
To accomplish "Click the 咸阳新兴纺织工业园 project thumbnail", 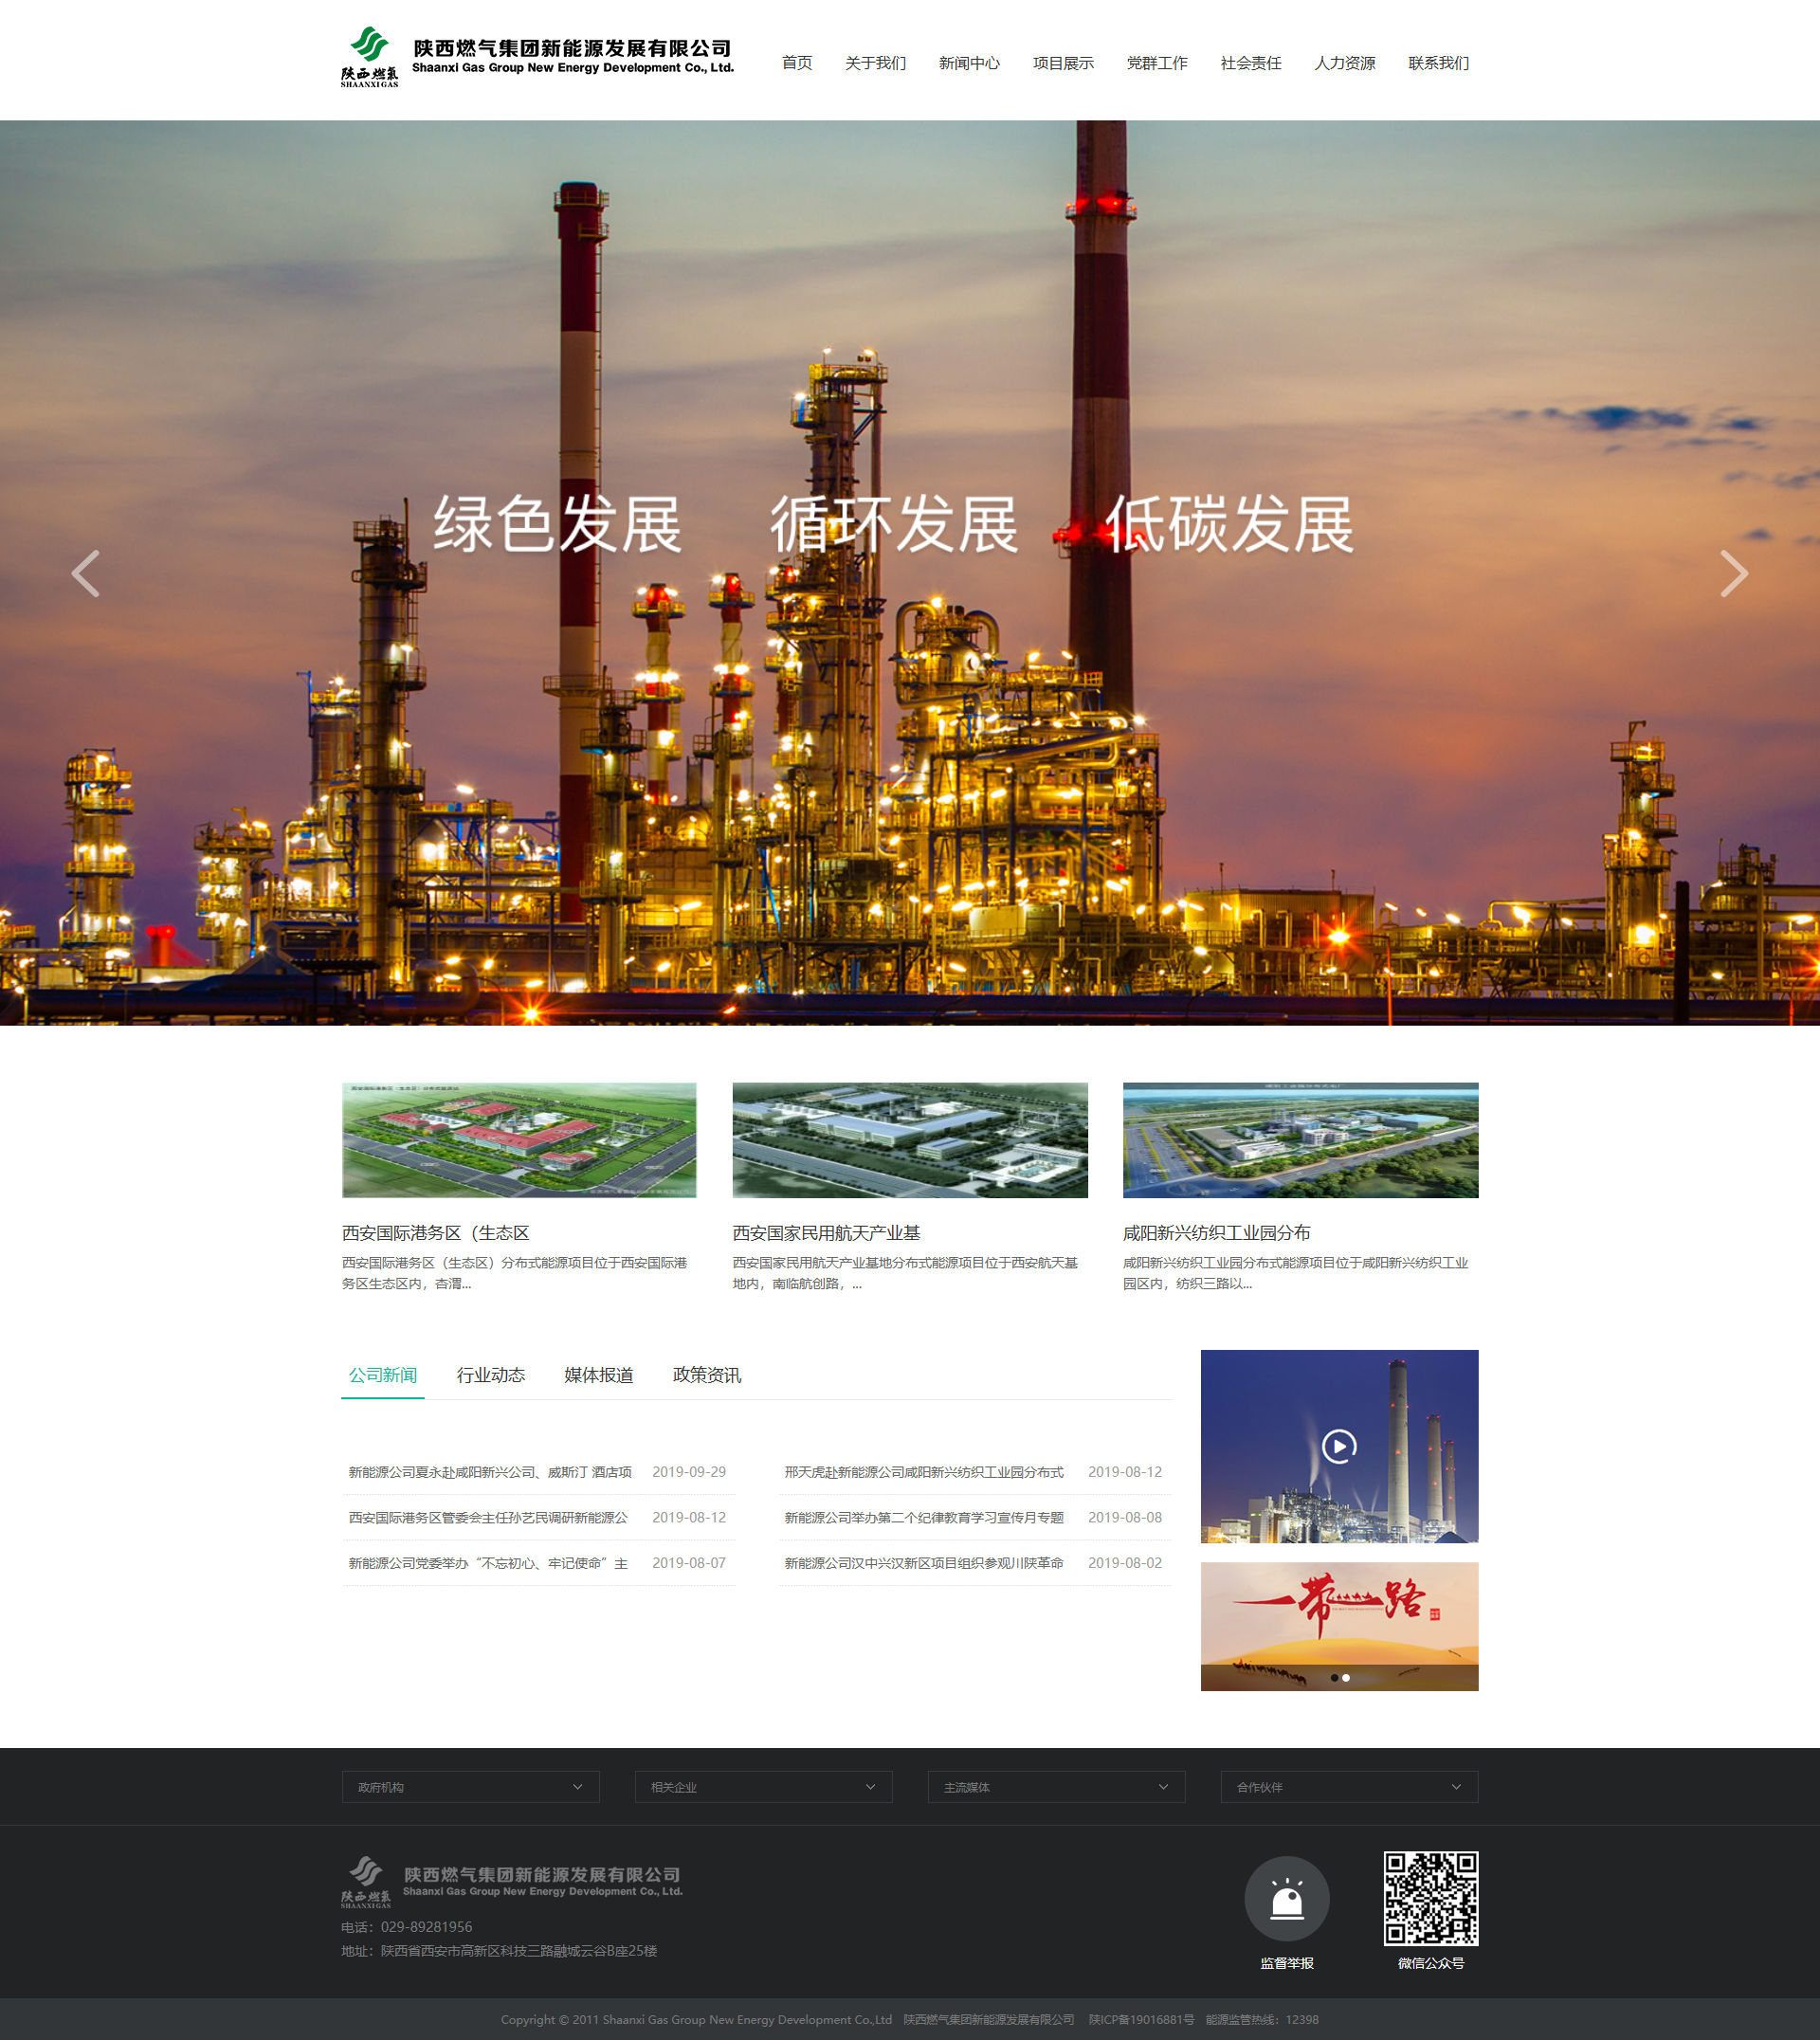I will coord(1300,1140).
